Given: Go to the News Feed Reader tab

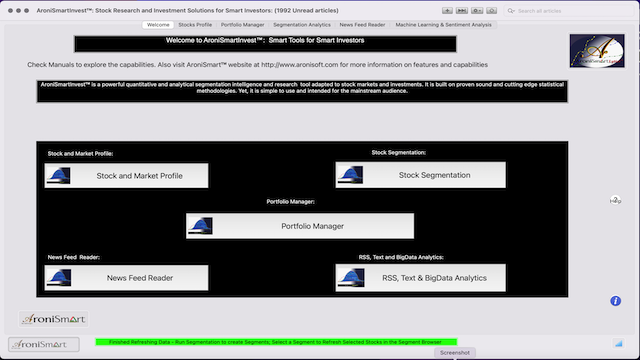Looking at the screenshot, I should (x=362, y=25).
